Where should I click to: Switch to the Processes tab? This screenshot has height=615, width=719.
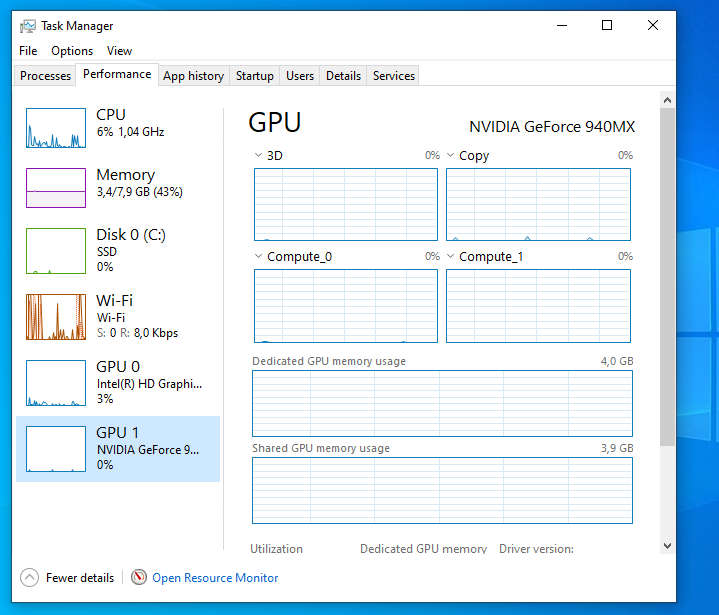pyautogui.click(x=46, y=76)
